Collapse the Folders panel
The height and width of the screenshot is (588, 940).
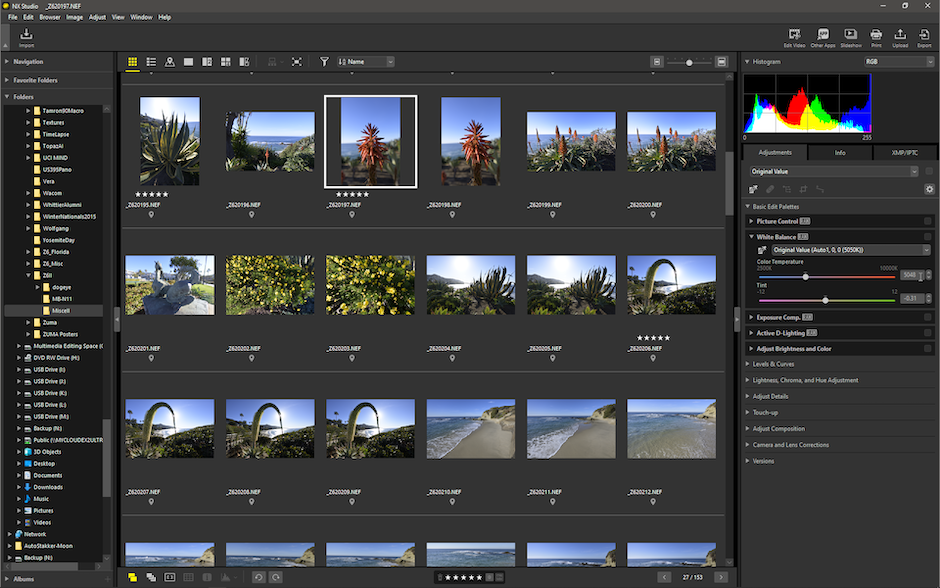[7, 97]
